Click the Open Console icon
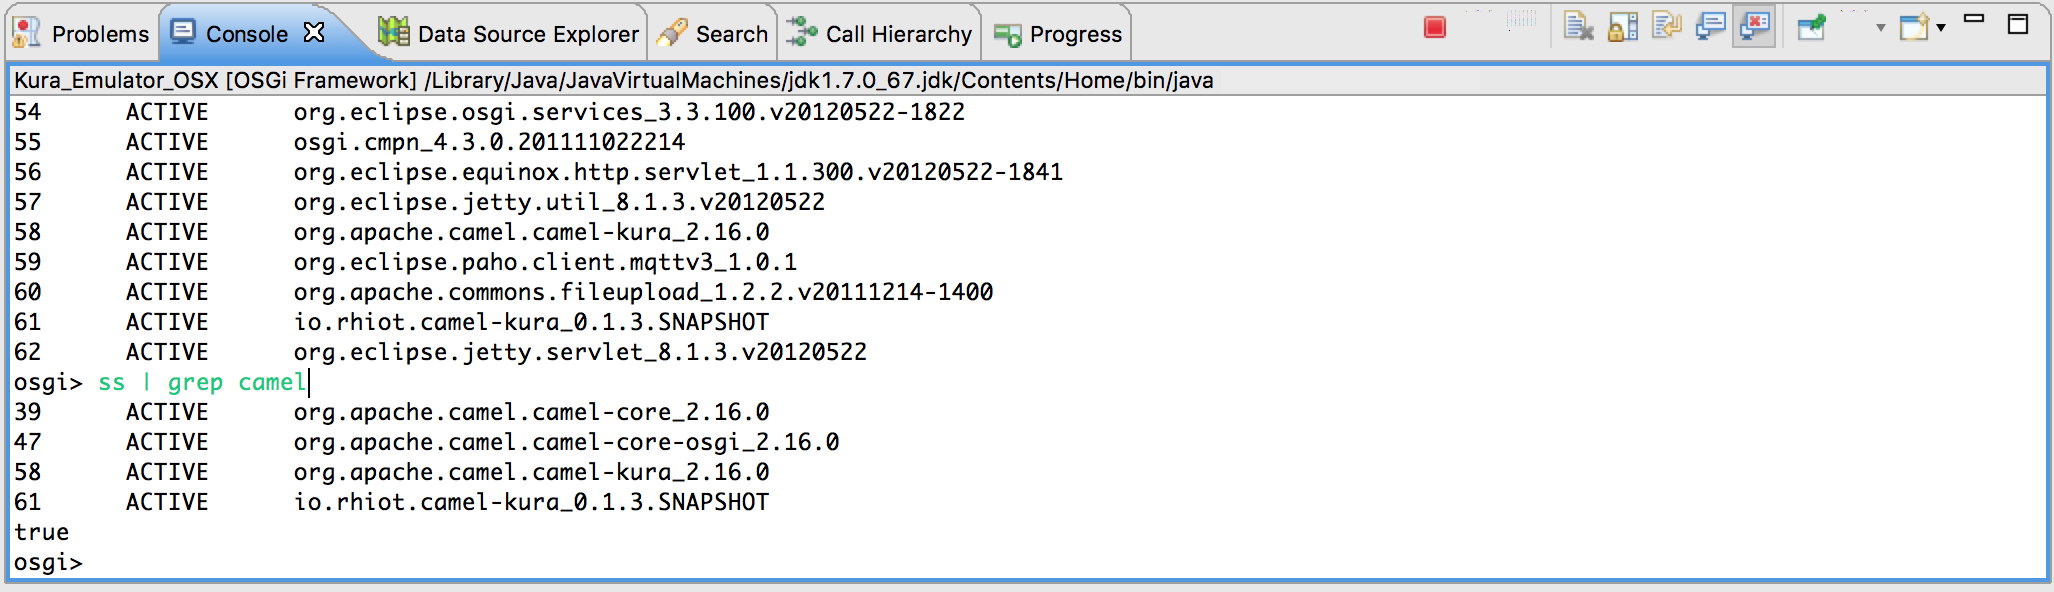This screenshot has height=592, width=2054. click(x=1914, y=27)
